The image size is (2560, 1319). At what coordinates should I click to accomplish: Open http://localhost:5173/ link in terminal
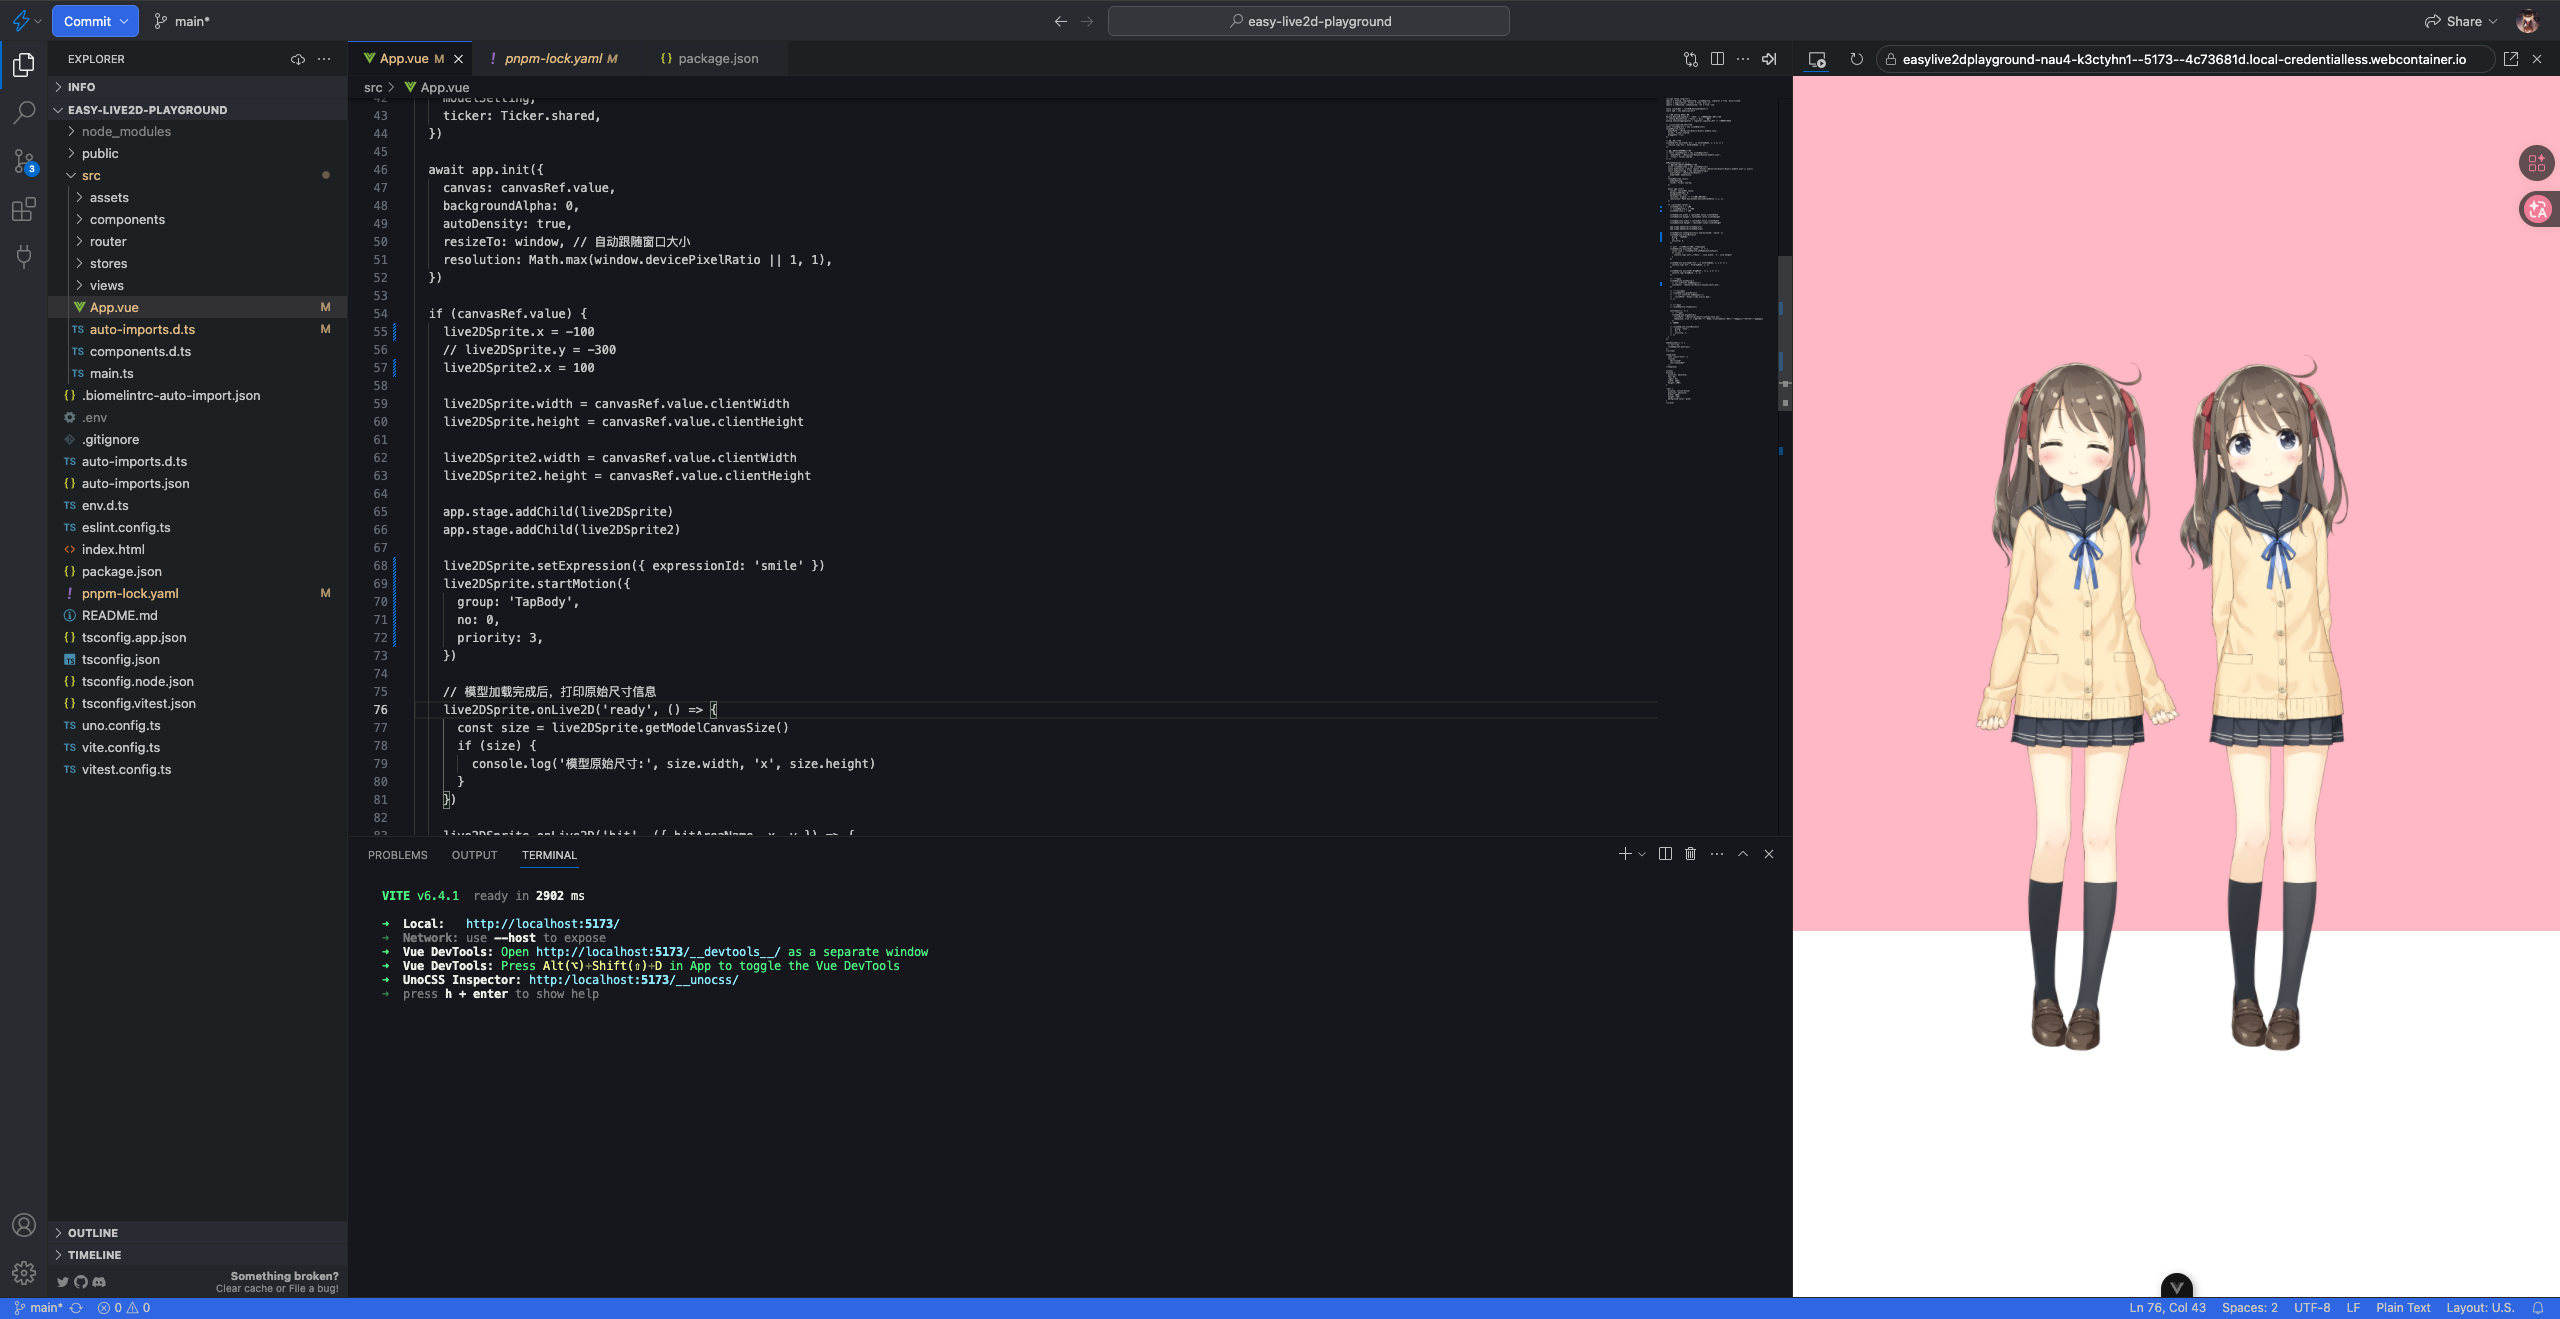tap(542, 924)
